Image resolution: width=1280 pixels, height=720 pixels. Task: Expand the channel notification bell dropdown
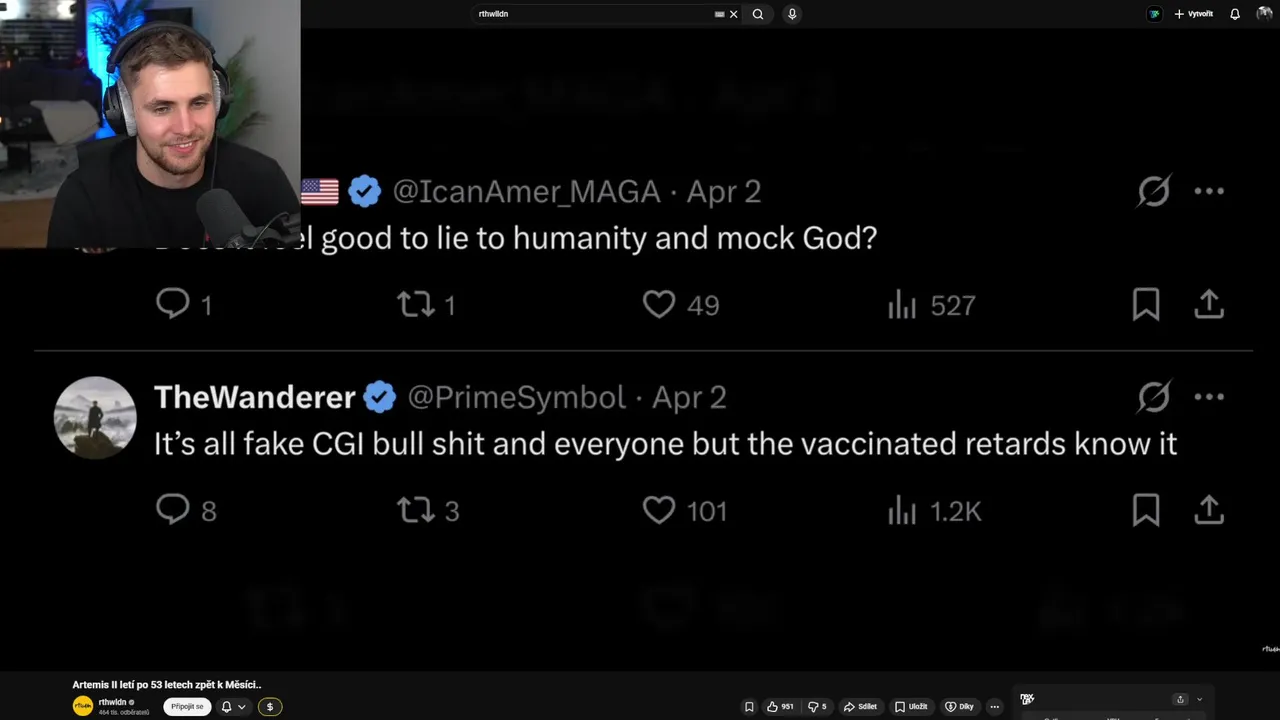(233, 707)
